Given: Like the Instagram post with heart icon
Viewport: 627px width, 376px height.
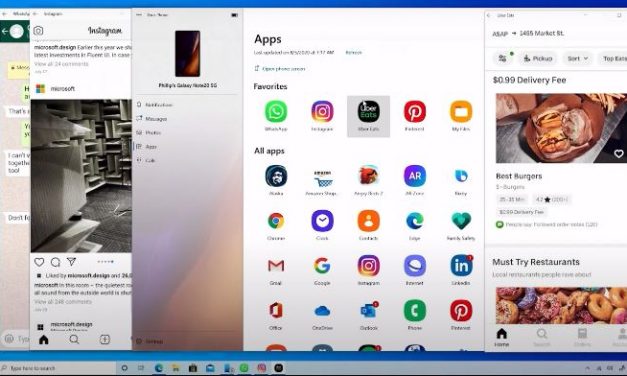Looking at the screenshot, I should tap(39, 262).
